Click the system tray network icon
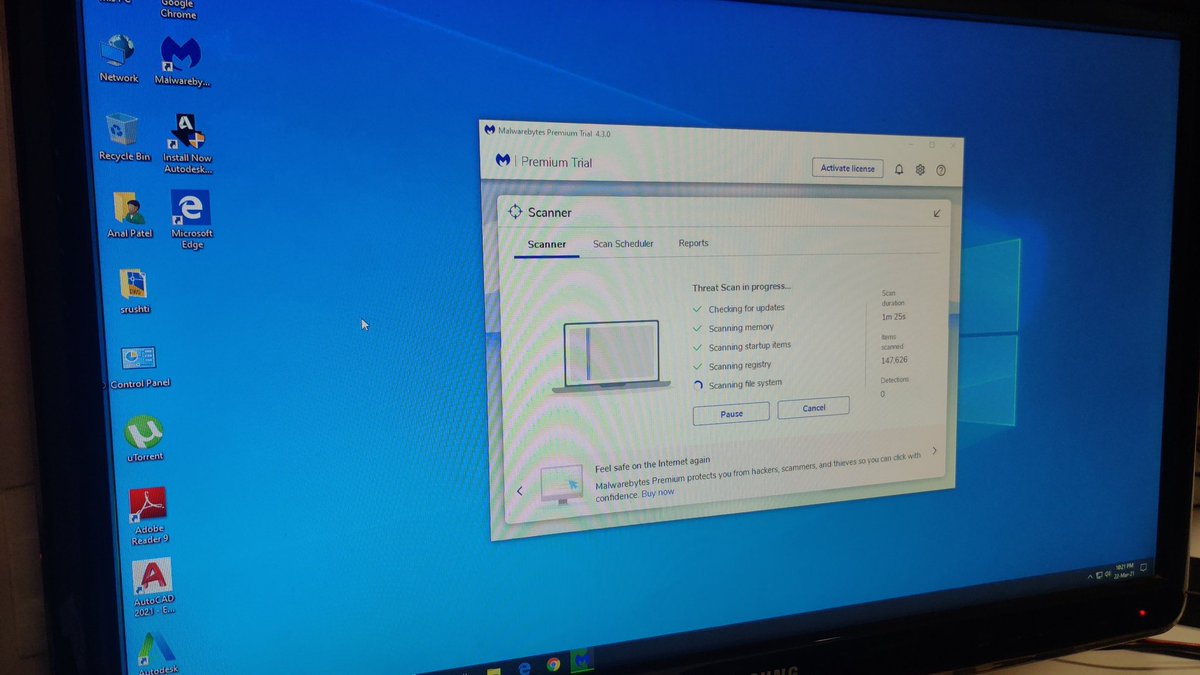The height and width of the screenshot is (675, 1200). coord(1097,577)
